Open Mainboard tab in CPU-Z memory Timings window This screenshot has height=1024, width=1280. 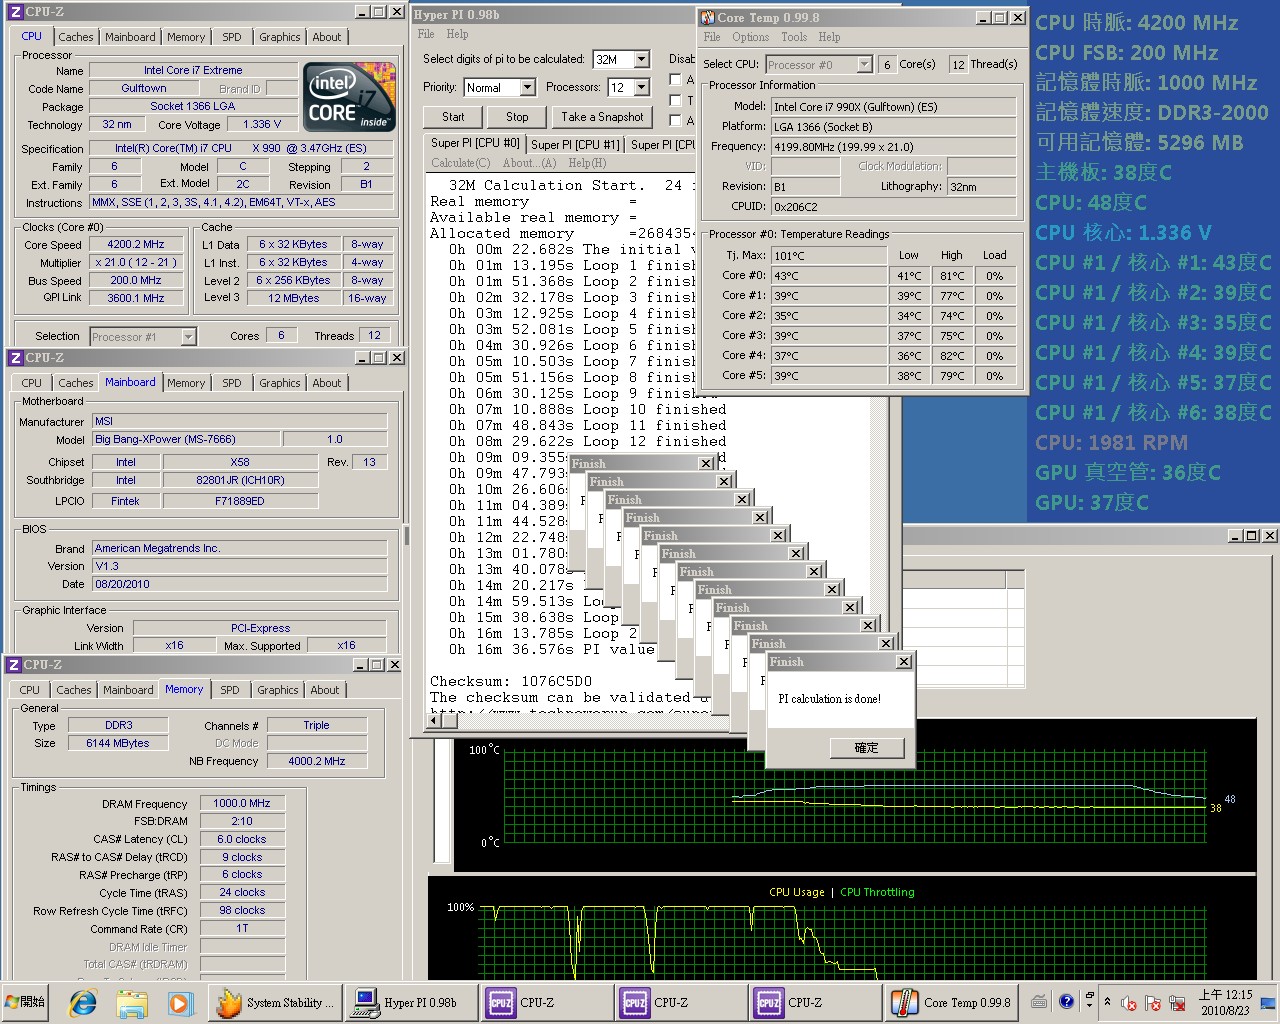(x=128, y=690)
